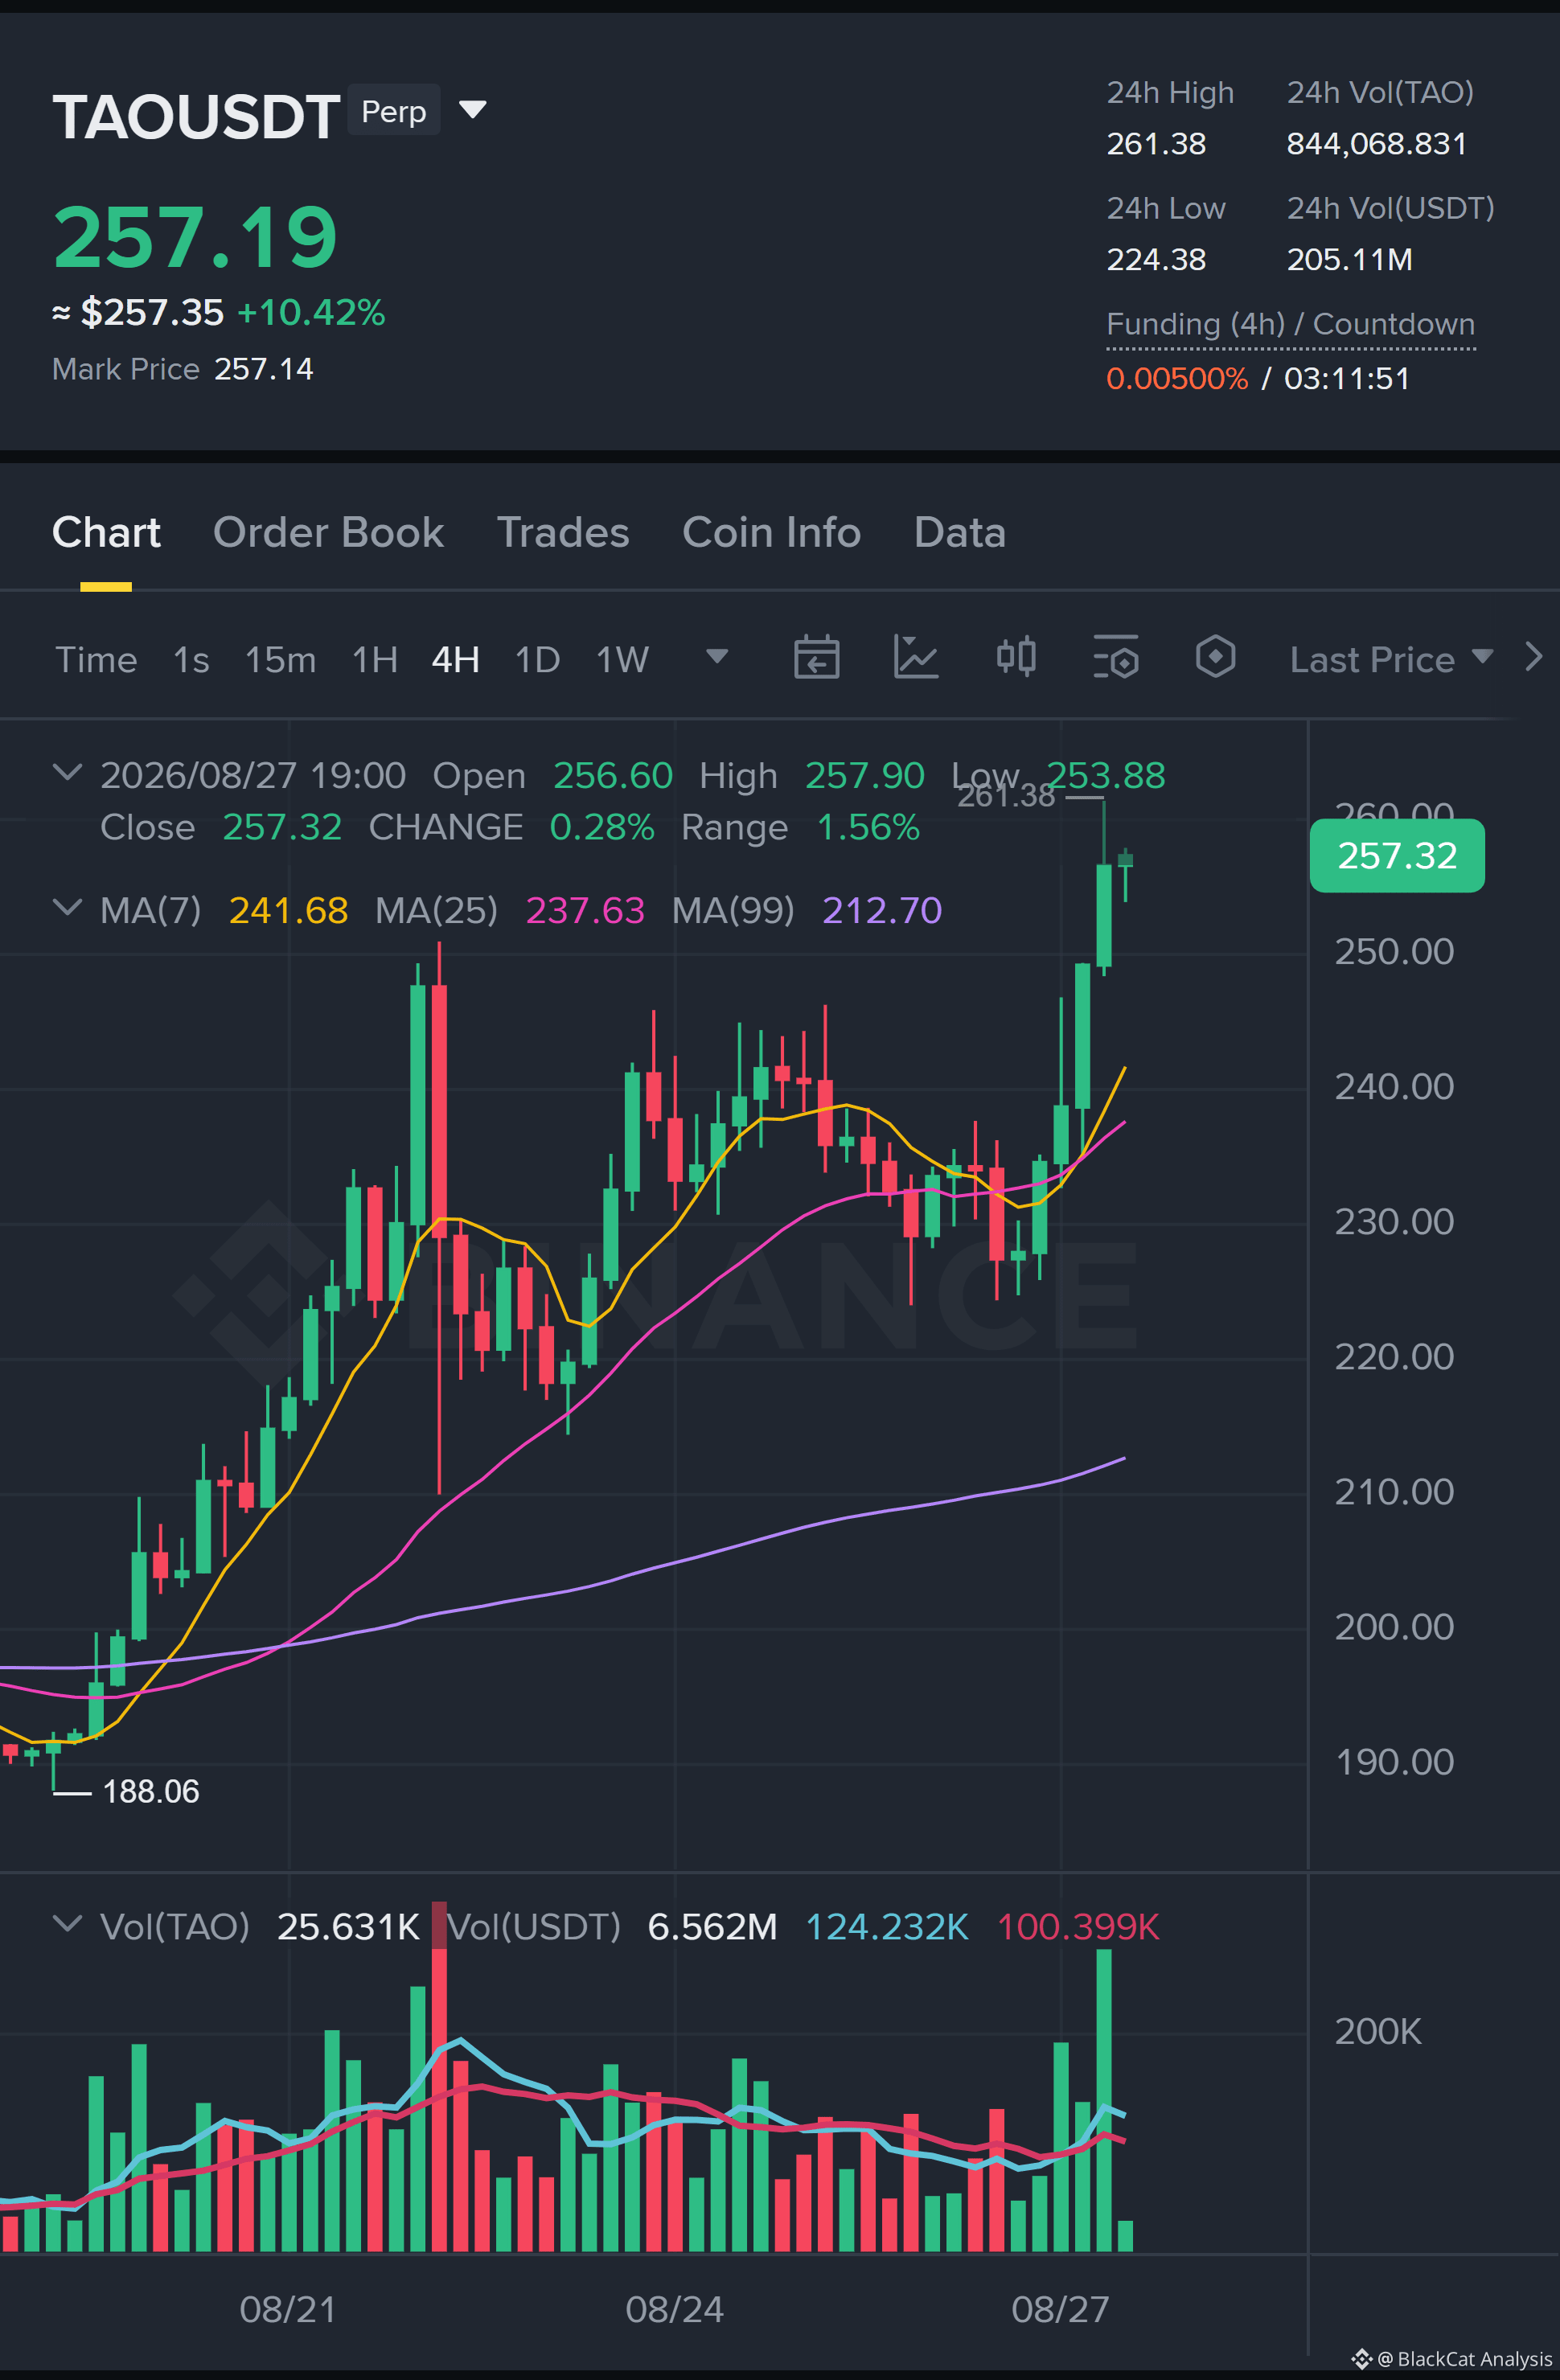Select the 1D interval
The image size is (1560, 2380).
pos(537,660)
